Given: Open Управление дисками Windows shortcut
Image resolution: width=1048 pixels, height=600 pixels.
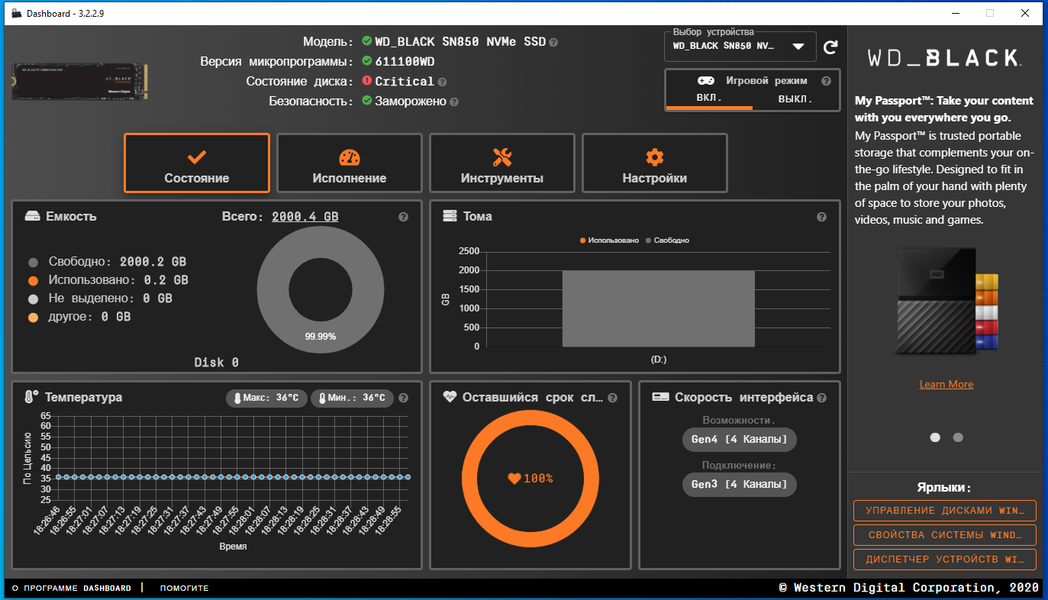Looking at the screenshot, I should click(x=944, y=510).
